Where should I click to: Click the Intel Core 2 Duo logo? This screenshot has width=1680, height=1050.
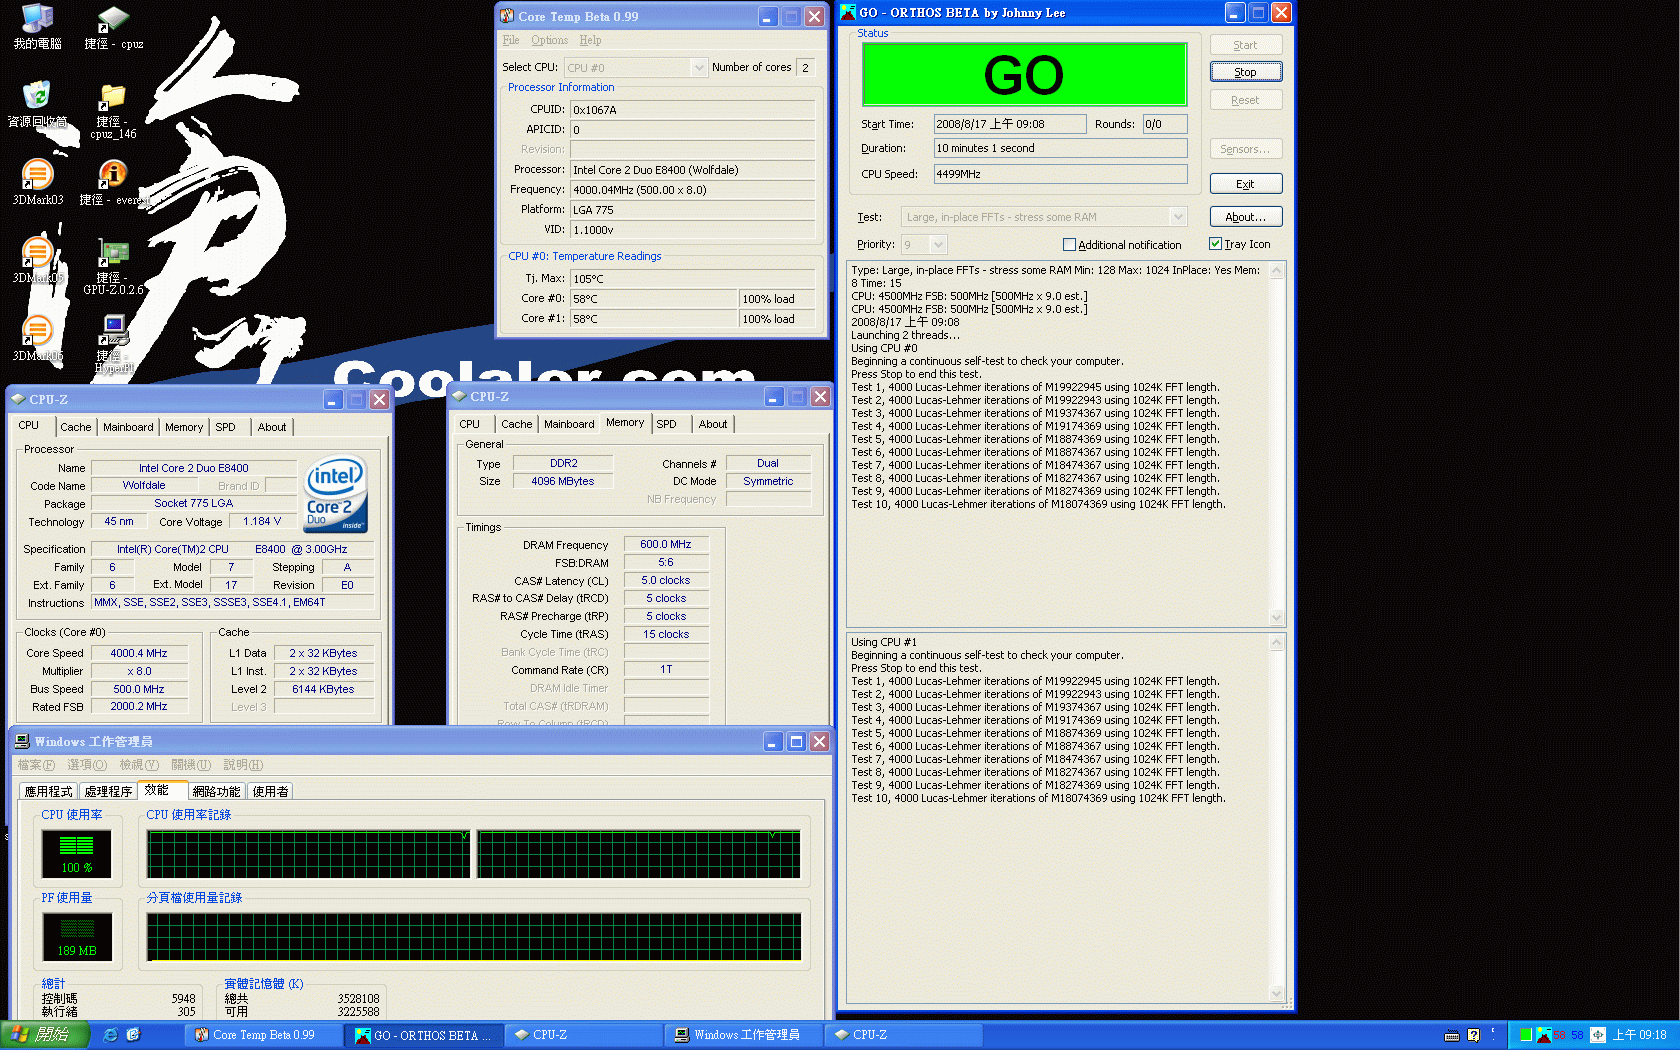click(336, 494)
